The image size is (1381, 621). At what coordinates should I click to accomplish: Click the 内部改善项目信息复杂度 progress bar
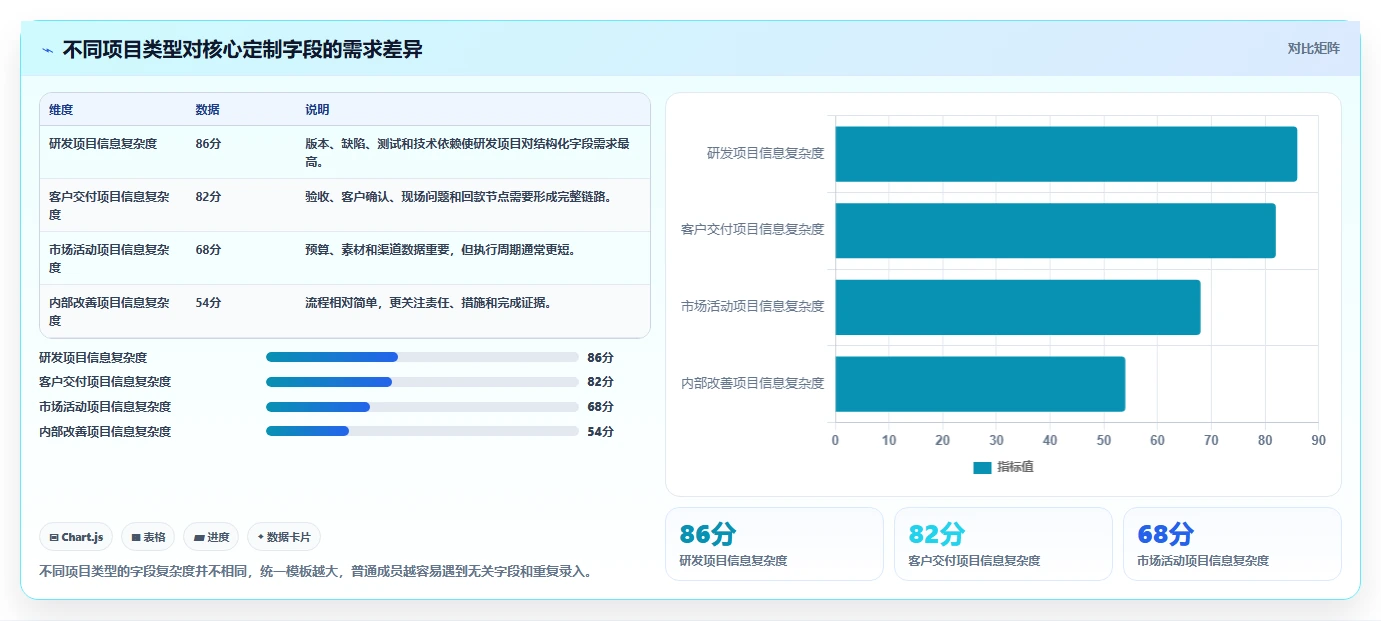click(x=422, y=432)
